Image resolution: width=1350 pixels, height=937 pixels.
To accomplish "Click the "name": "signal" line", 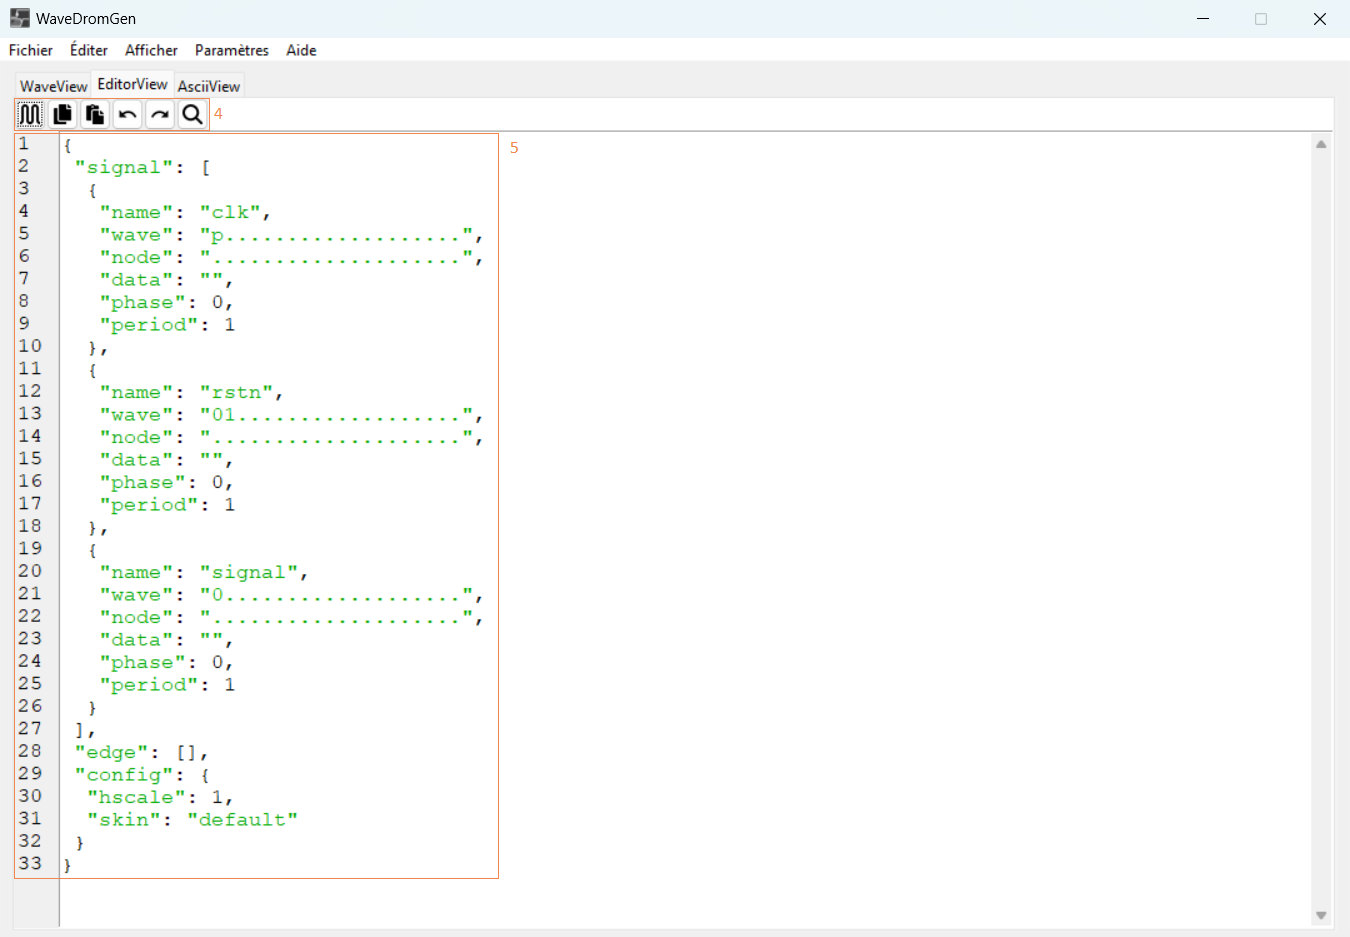I will tap(204, 572).
